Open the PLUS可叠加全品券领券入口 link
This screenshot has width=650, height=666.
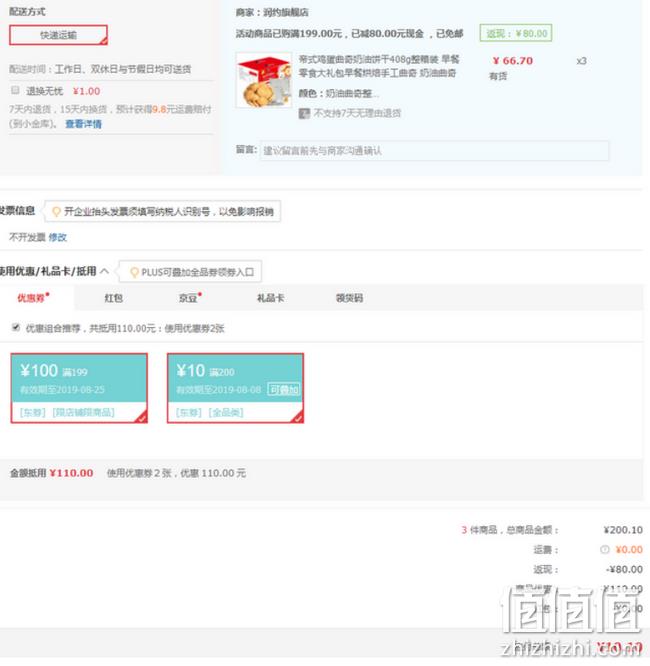pyautogui.click(x=198, y=272)
